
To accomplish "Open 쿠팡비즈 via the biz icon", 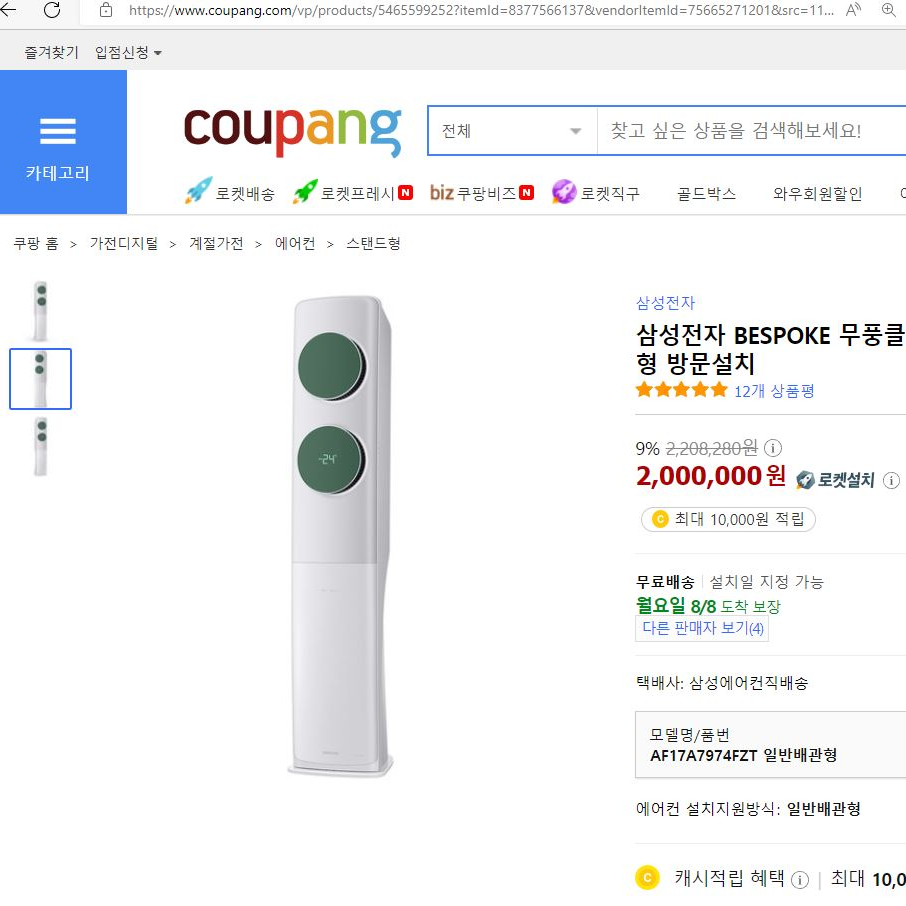I will click(x=440, y=192).
